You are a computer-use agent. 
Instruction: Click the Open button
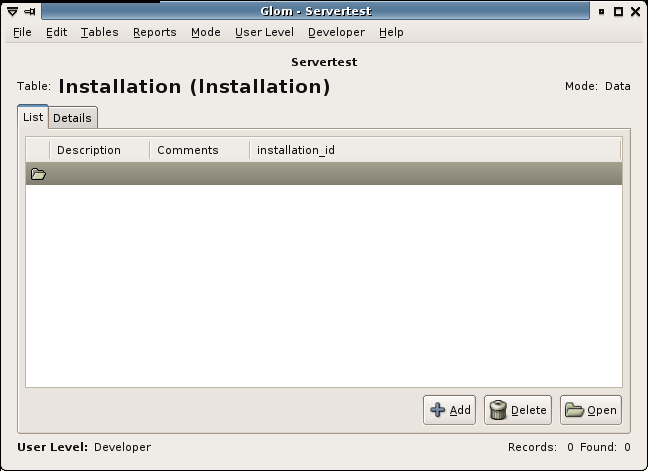click(591, 410)
